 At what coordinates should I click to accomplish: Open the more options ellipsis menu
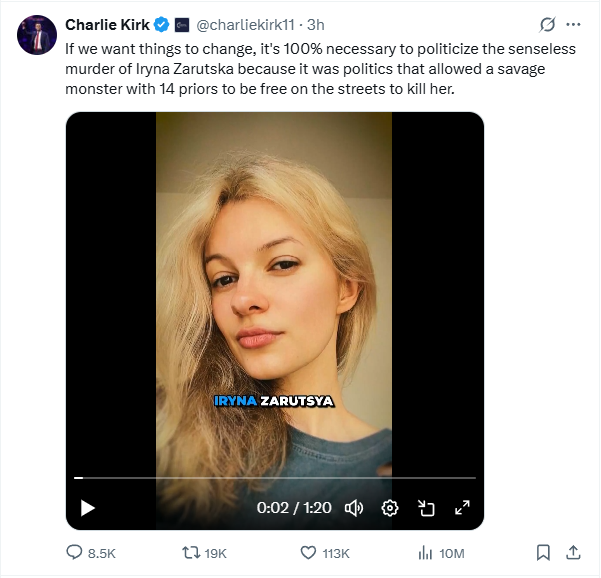(573, 24)
